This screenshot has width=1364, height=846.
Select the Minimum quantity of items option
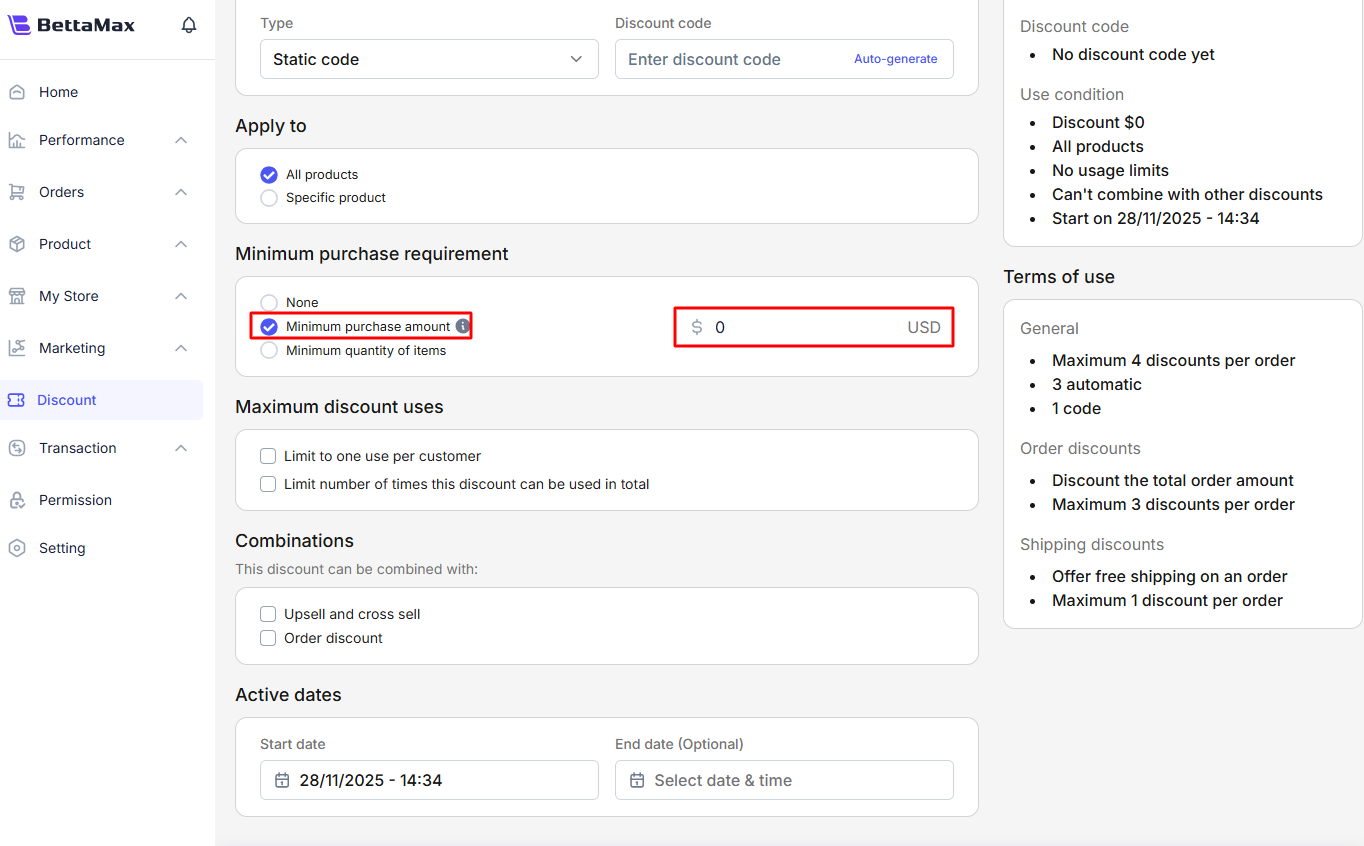pyautogui.click(x=267, y=350)
